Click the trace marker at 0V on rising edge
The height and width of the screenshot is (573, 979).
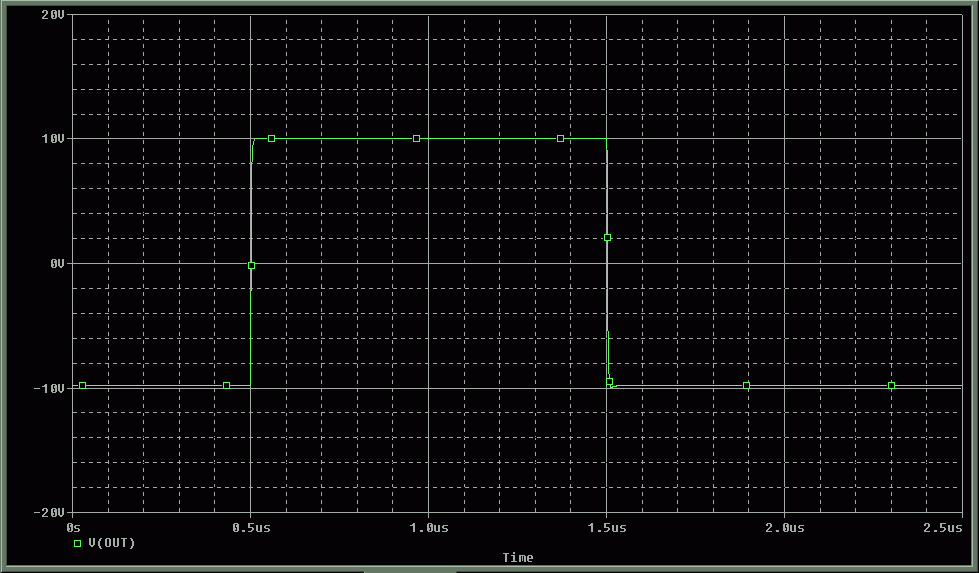click(251, 265)
